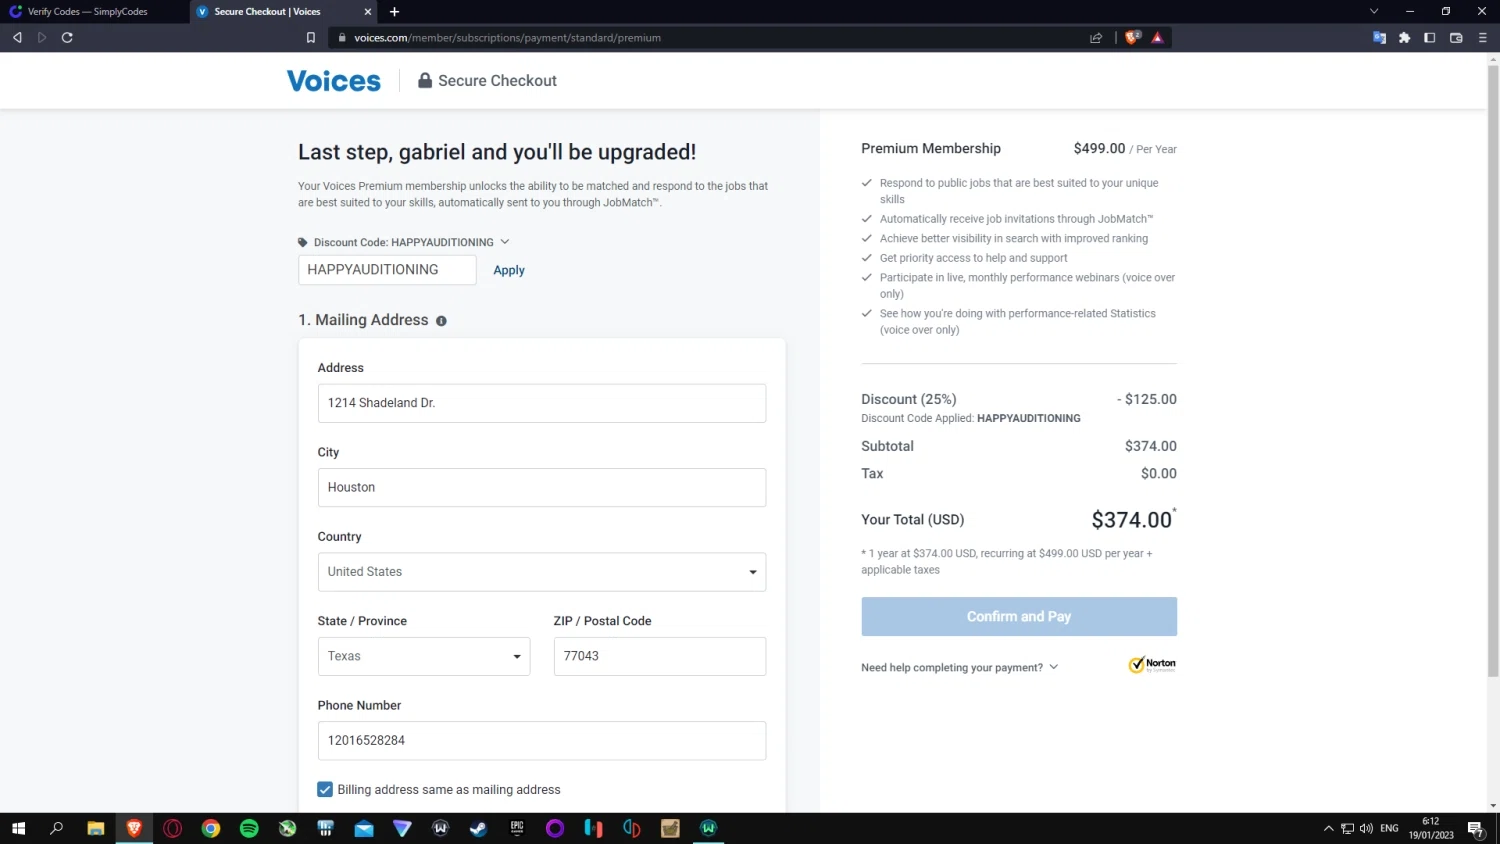Open the Country dropdown
1500x844 pixels.
click(x=542, y=572)
